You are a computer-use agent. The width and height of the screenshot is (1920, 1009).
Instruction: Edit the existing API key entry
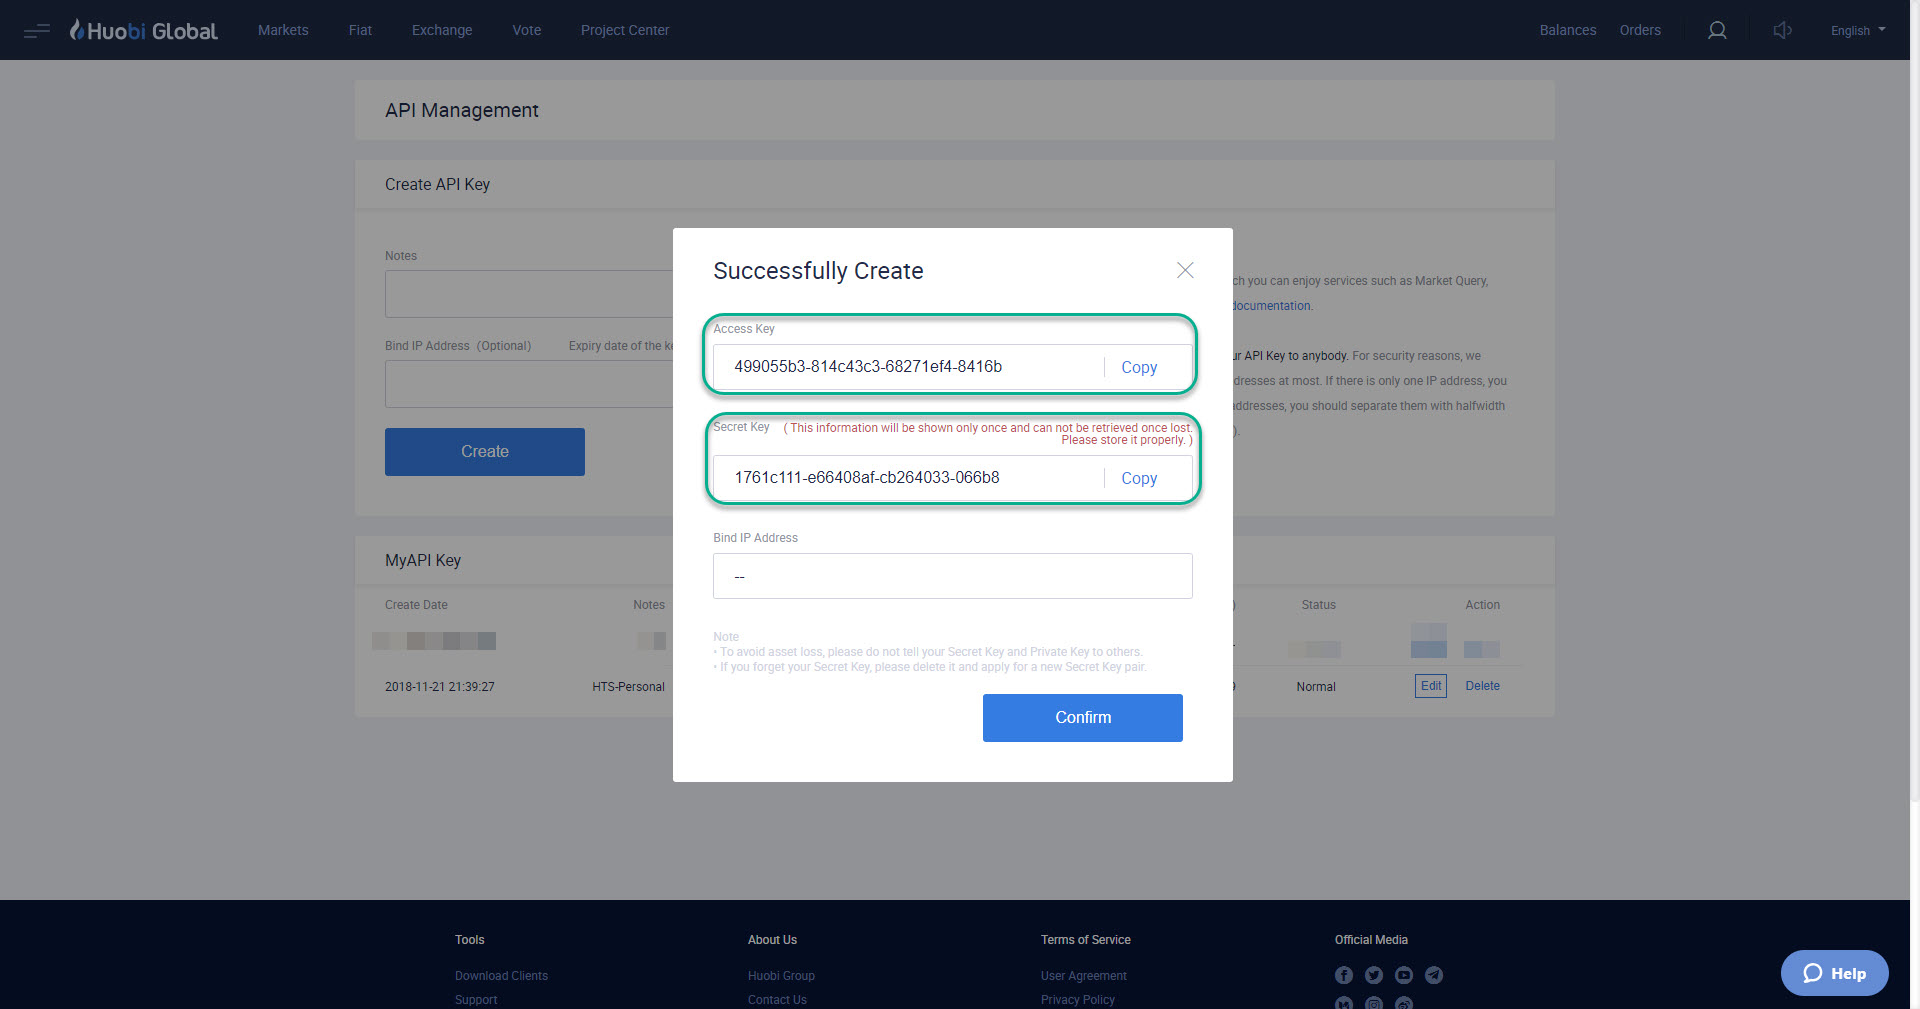(1430, 686)
